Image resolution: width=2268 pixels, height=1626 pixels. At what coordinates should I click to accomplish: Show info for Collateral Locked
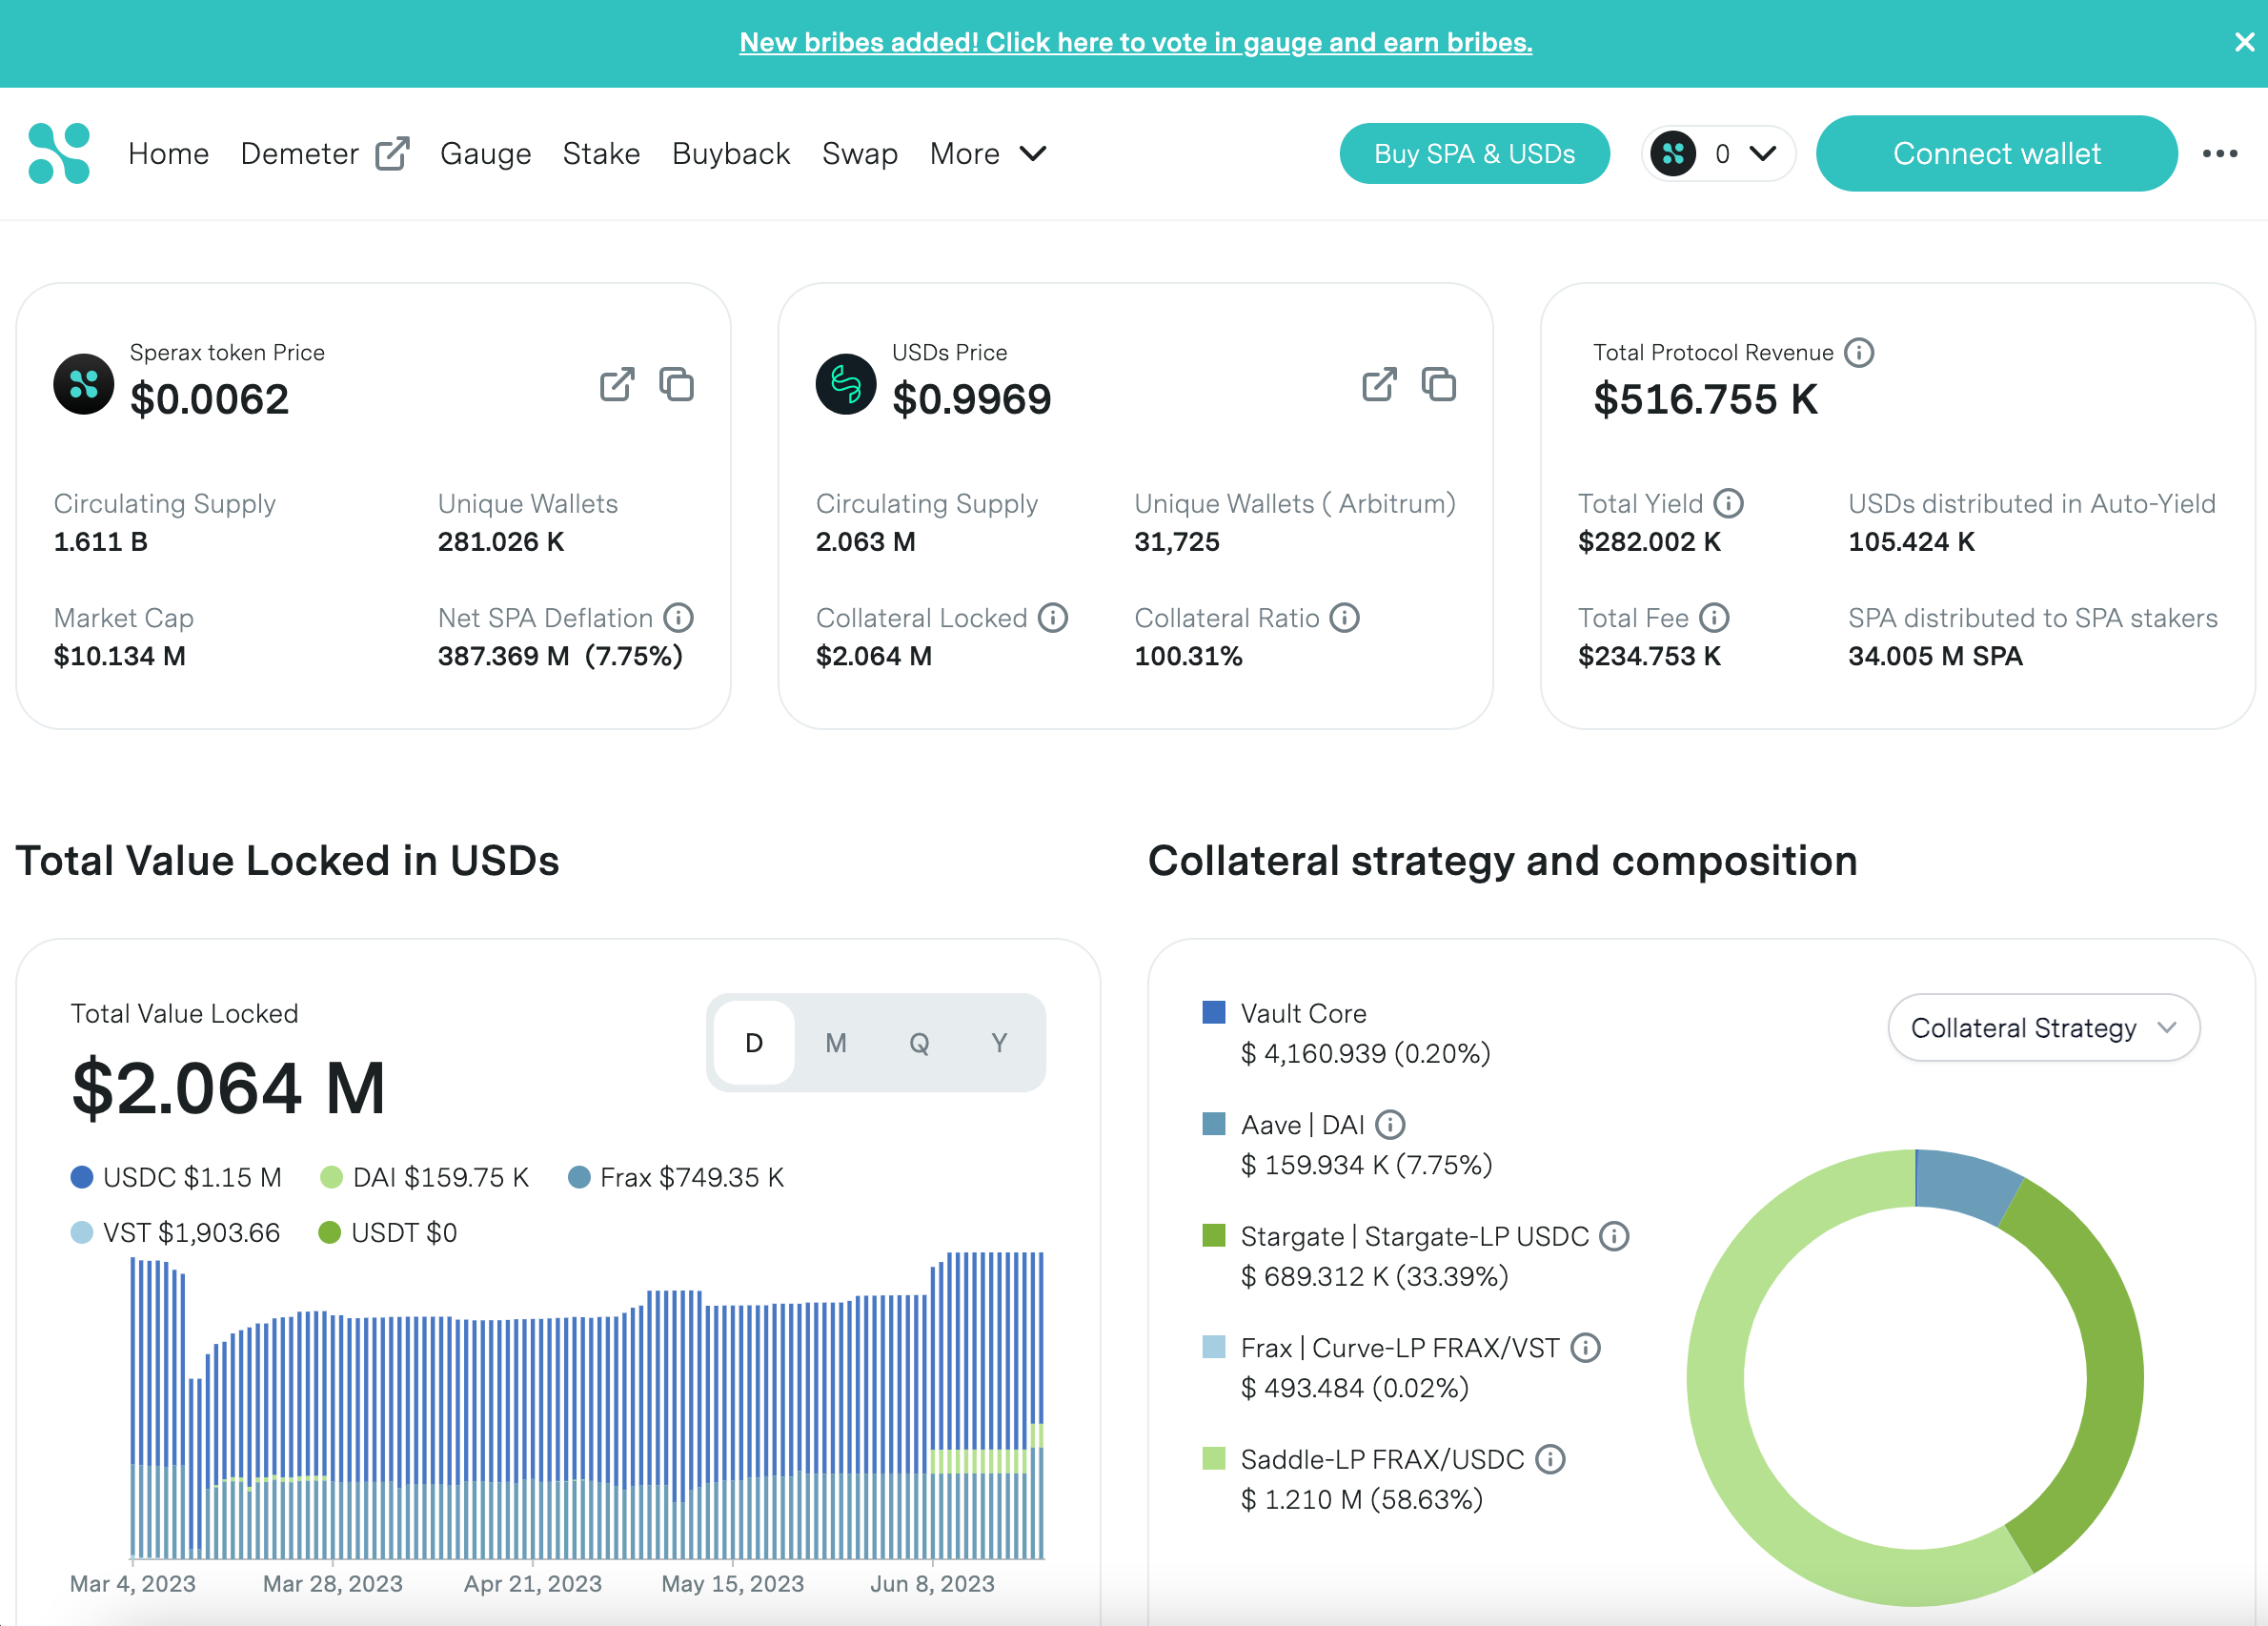point(1053,618)
